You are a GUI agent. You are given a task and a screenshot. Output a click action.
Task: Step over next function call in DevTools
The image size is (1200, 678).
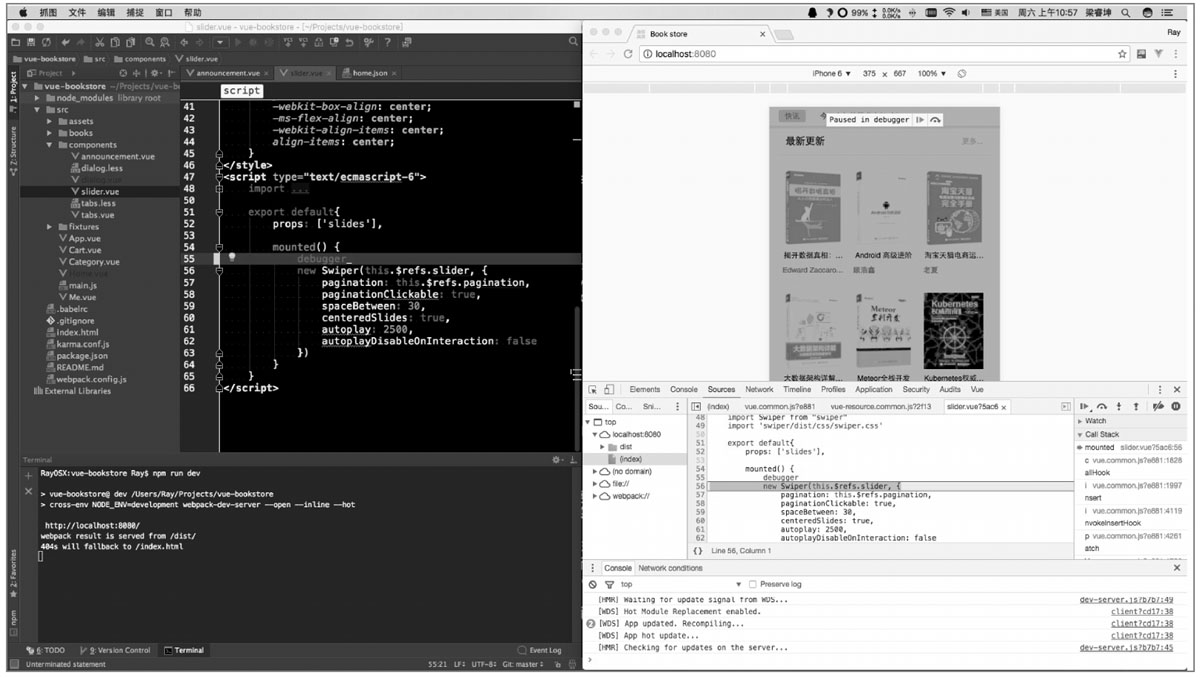1102,407
